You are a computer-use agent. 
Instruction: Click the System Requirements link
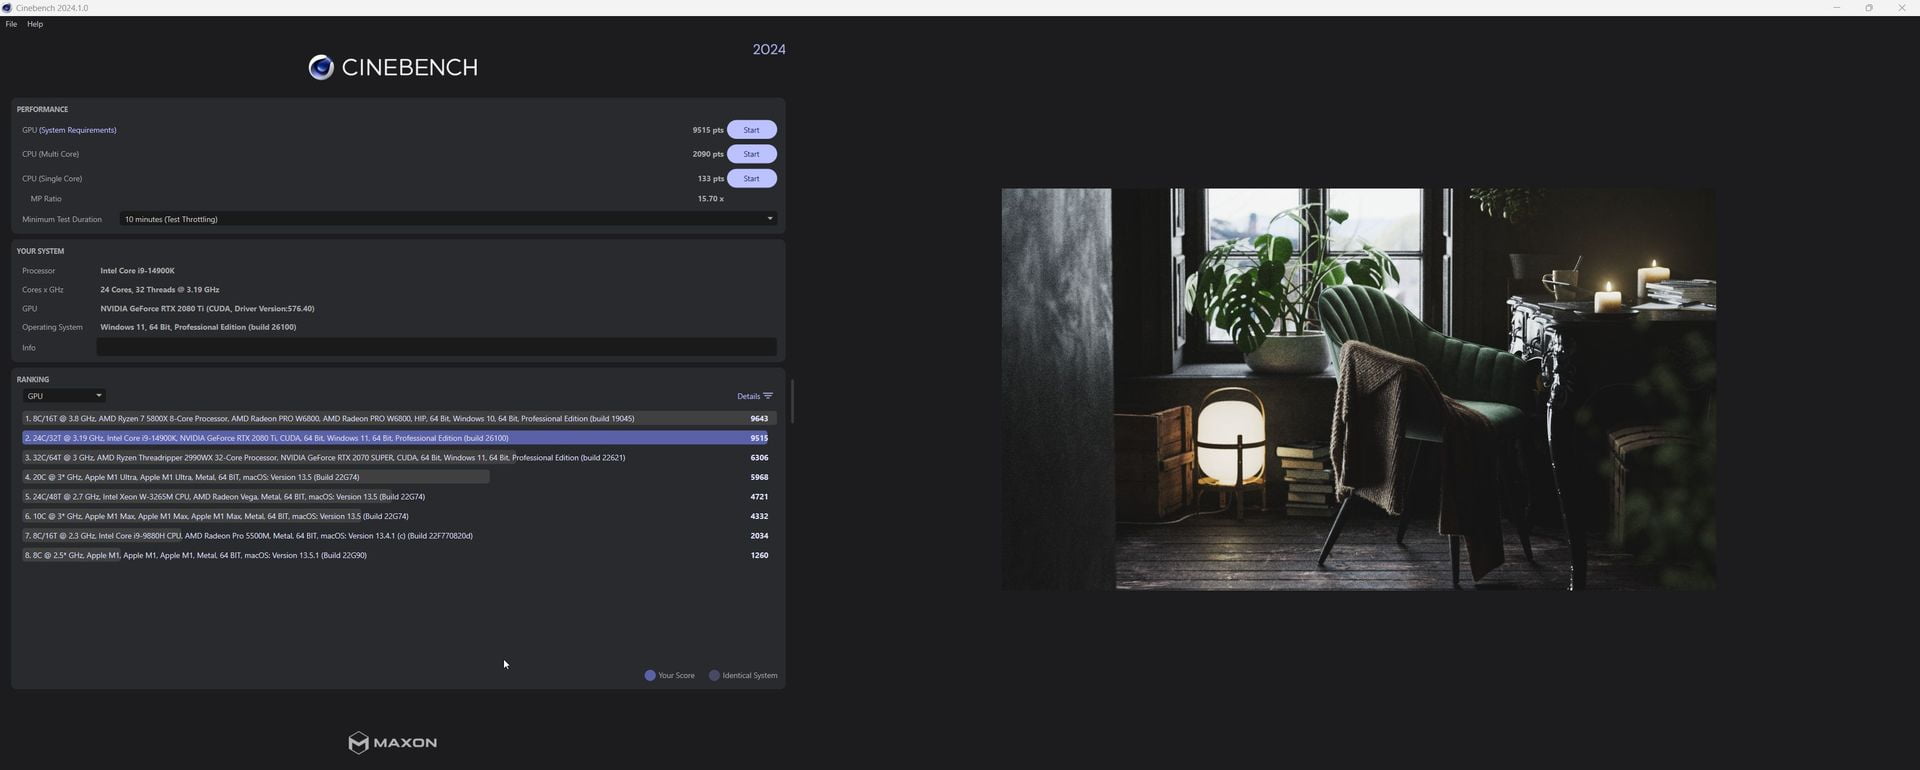[78, 130]
